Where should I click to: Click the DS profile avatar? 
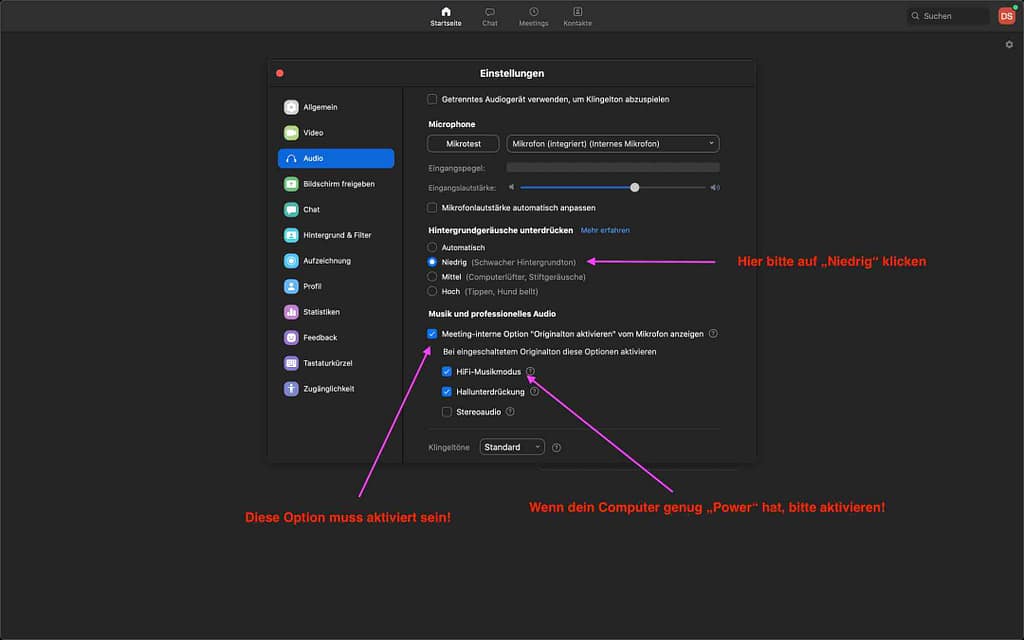(1006, 16)
